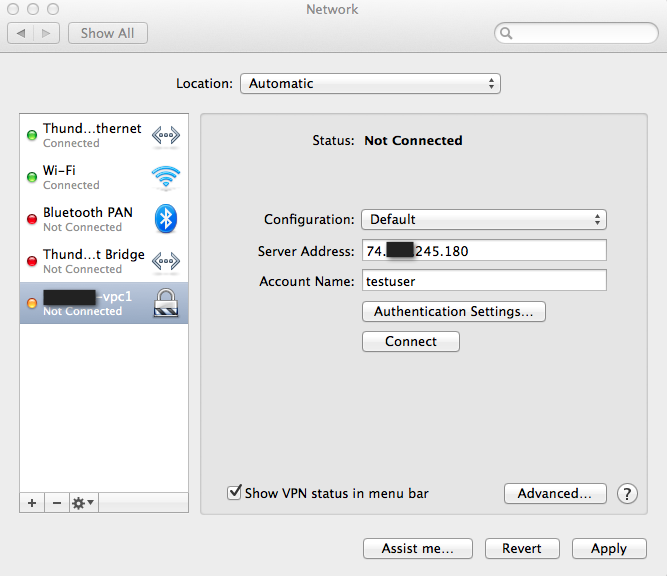
Task: Click the Thunderbolt Bridge arrows icon
Action: coord(165,261)
